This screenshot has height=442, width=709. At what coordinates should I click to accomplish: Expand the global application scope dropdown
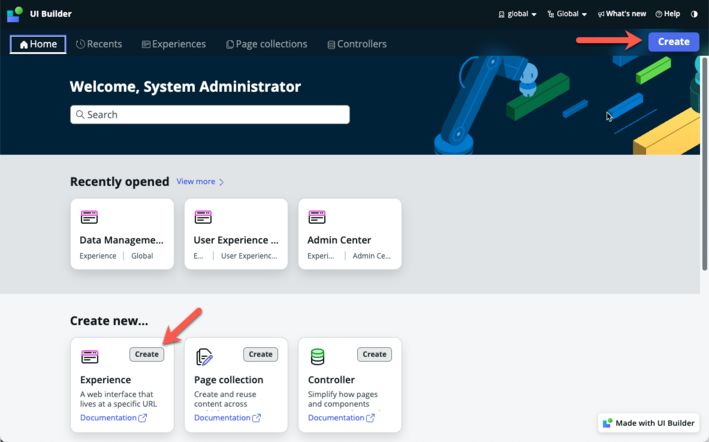click(517, 14)
